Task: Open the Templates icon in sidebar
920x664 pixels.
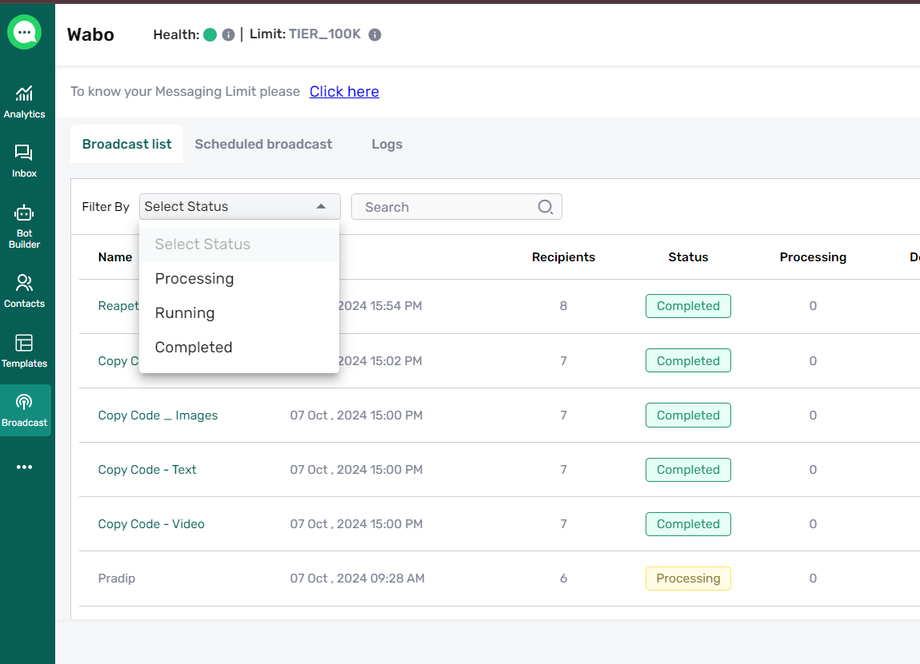Action: click(24, 350)
